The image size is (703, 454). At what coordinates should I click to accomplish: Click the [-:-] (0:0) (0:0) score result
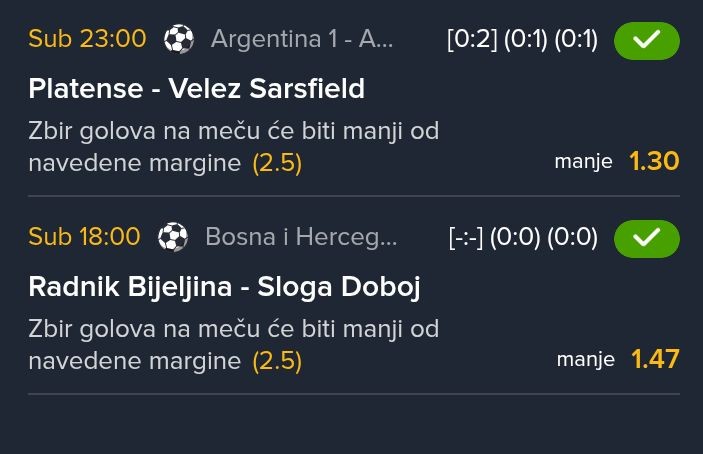tap(523, 238)
